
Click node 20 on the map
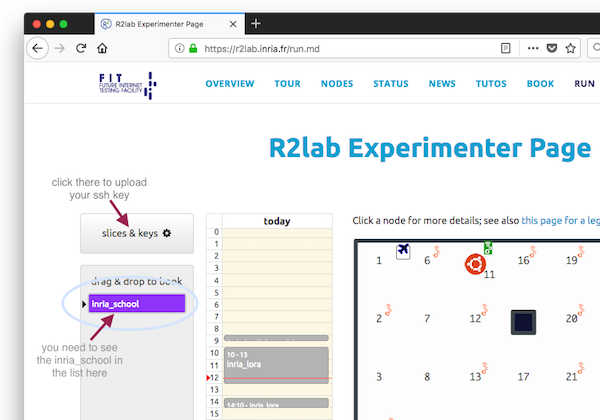coord(572,319)
